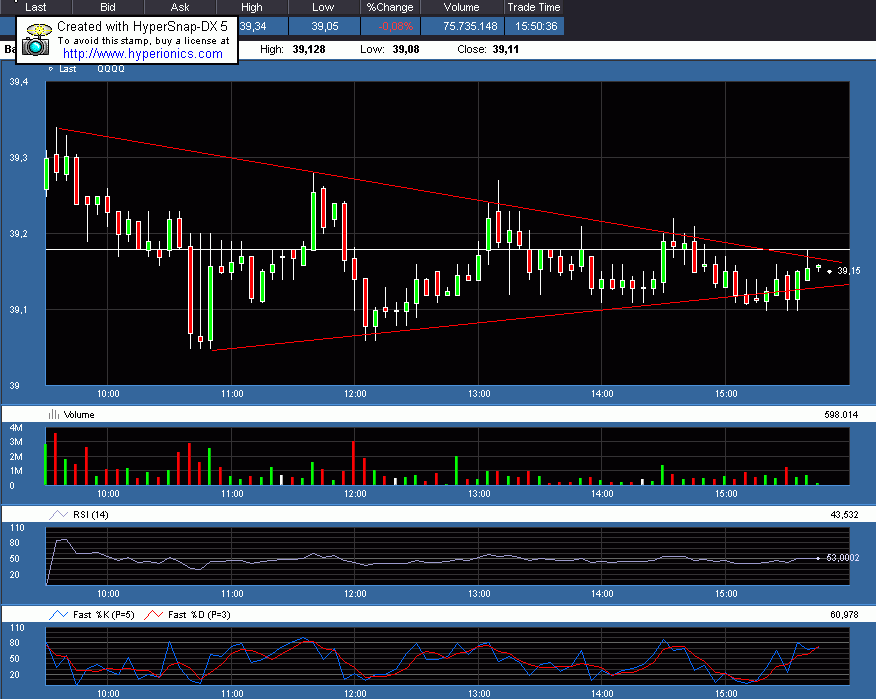Click the RSI (14) line icon
The height and width of the screenshot is (699, 876).
pyautogui.click(x=58, y=515)
